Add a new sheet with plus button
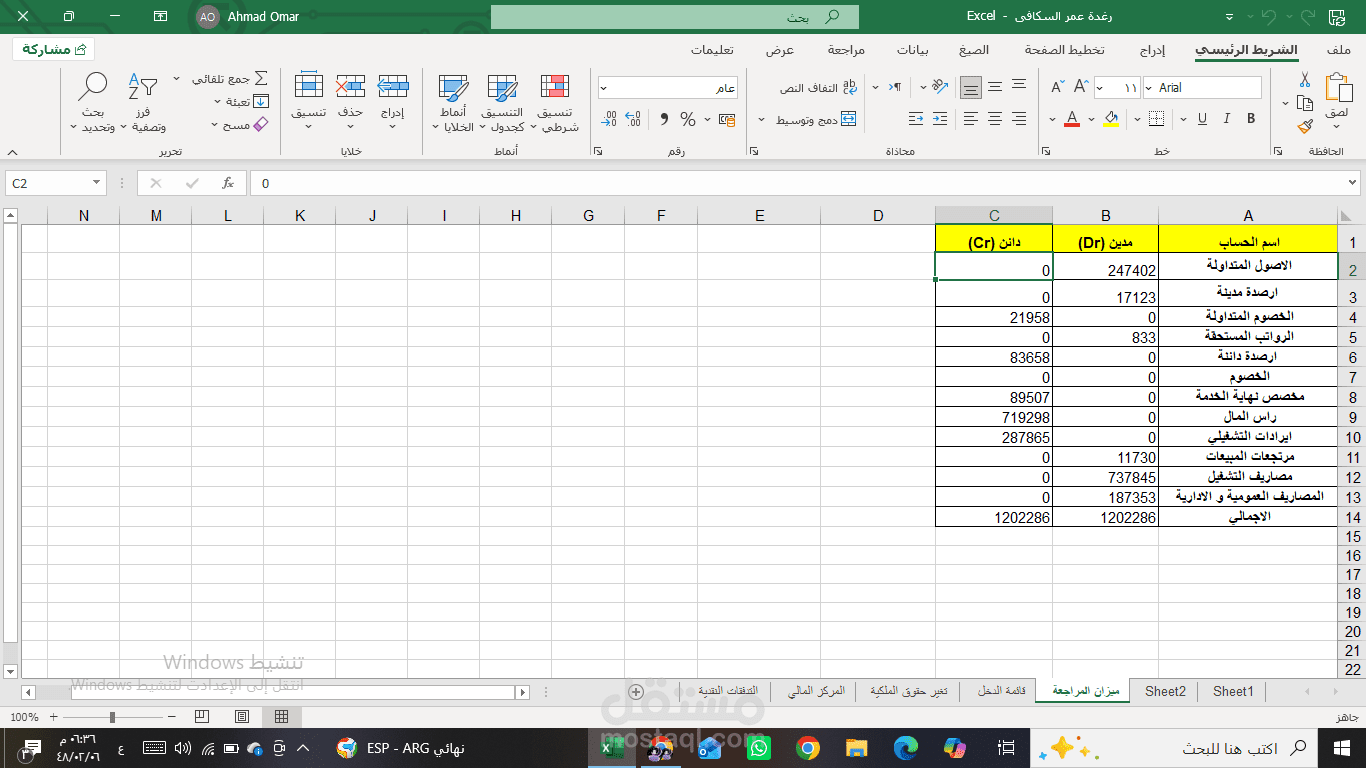Viewport: 1366px width, 768px height. (x=636, y=691)
